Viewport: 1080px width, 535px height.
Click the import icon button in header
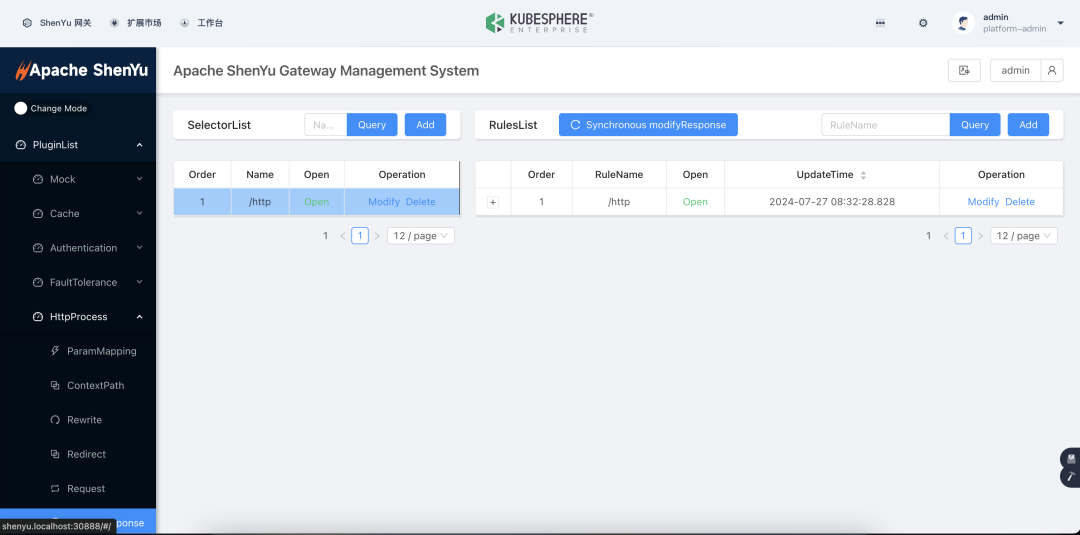coord(964,70)
